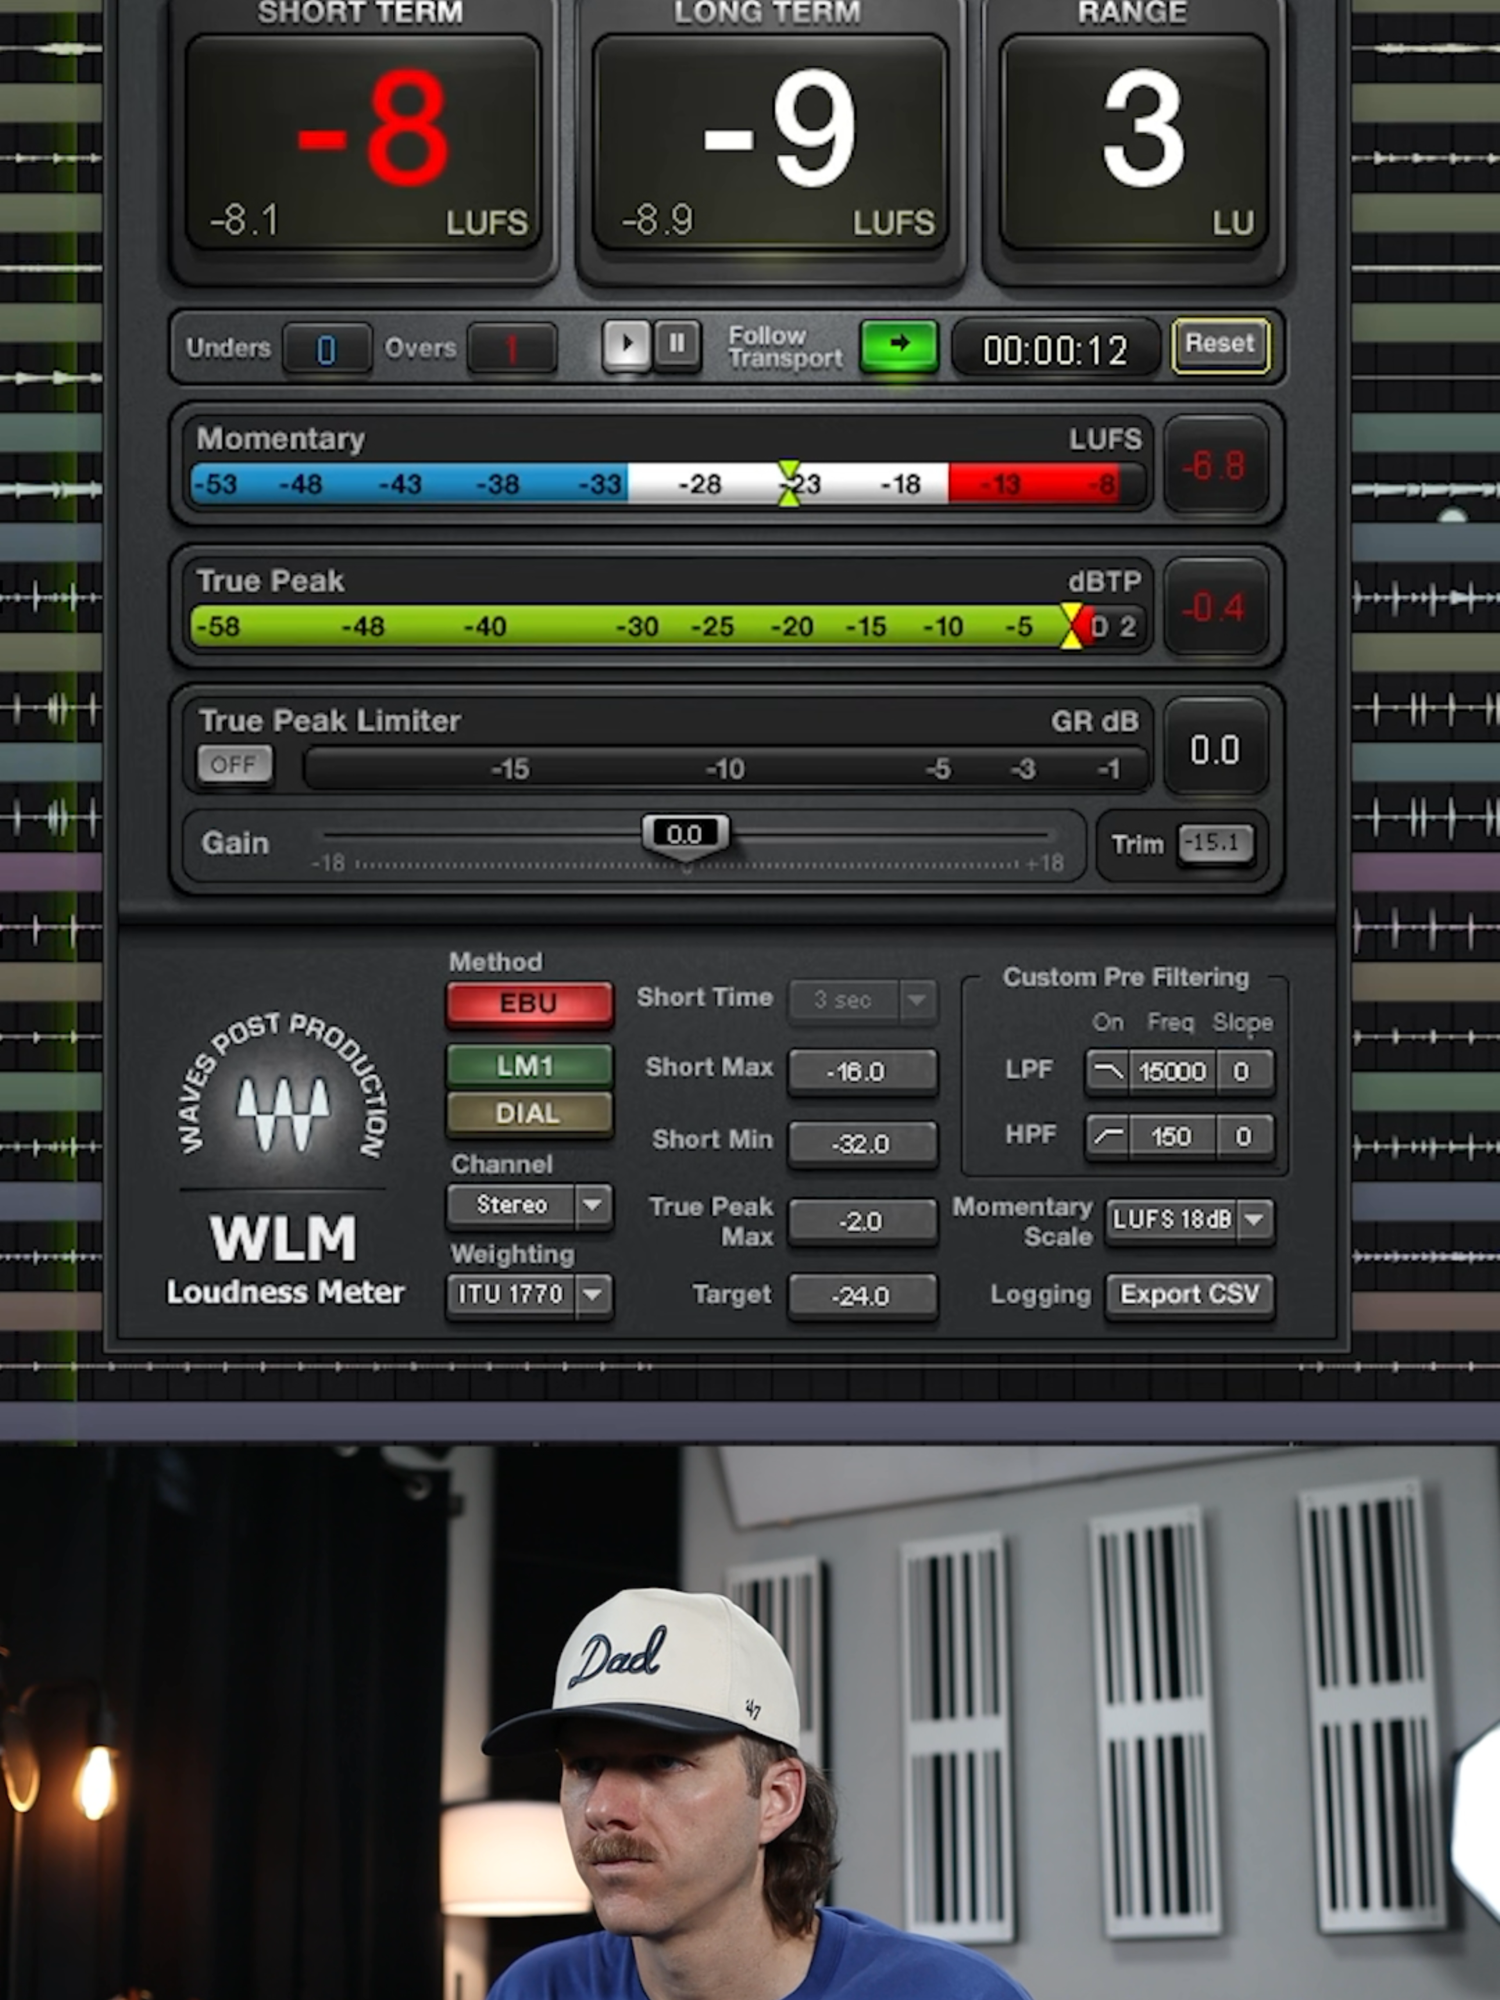The image size is (1500, 2000).
Task: Click the Long Term display showing -9
Action: [x=770, y=143]
